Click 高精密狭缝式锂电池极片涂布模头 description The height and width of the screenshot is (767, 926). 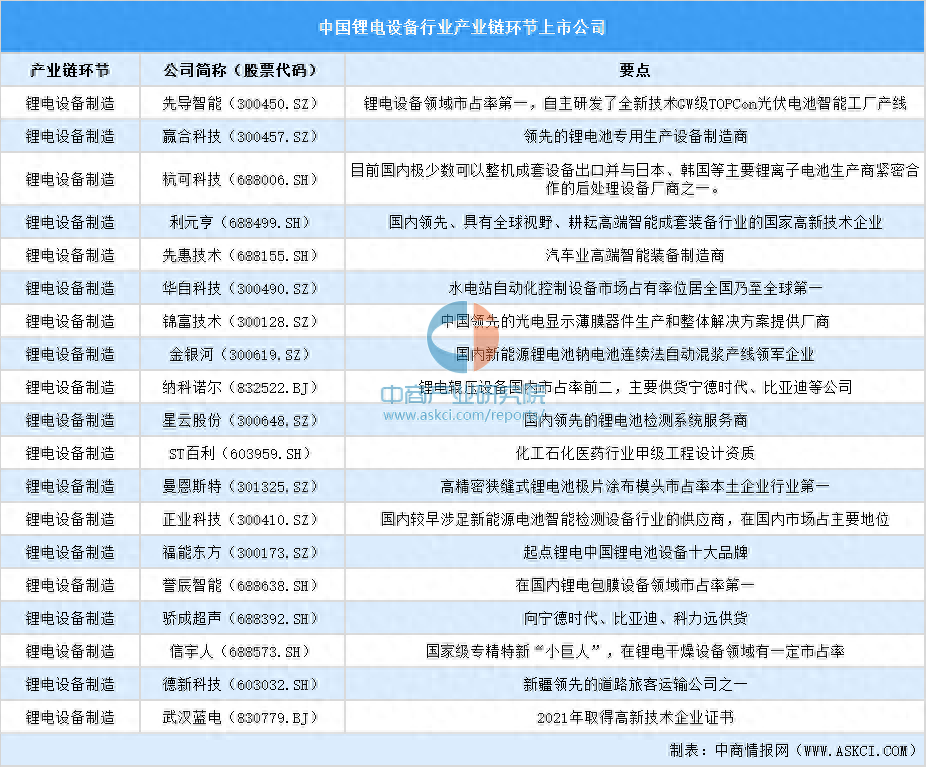[635, 487]
